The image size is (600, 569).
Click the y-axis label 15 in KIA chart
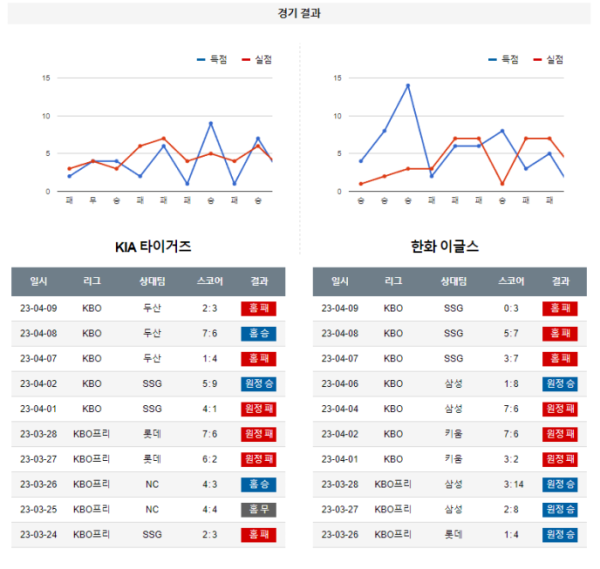click(x=46, y=78)
